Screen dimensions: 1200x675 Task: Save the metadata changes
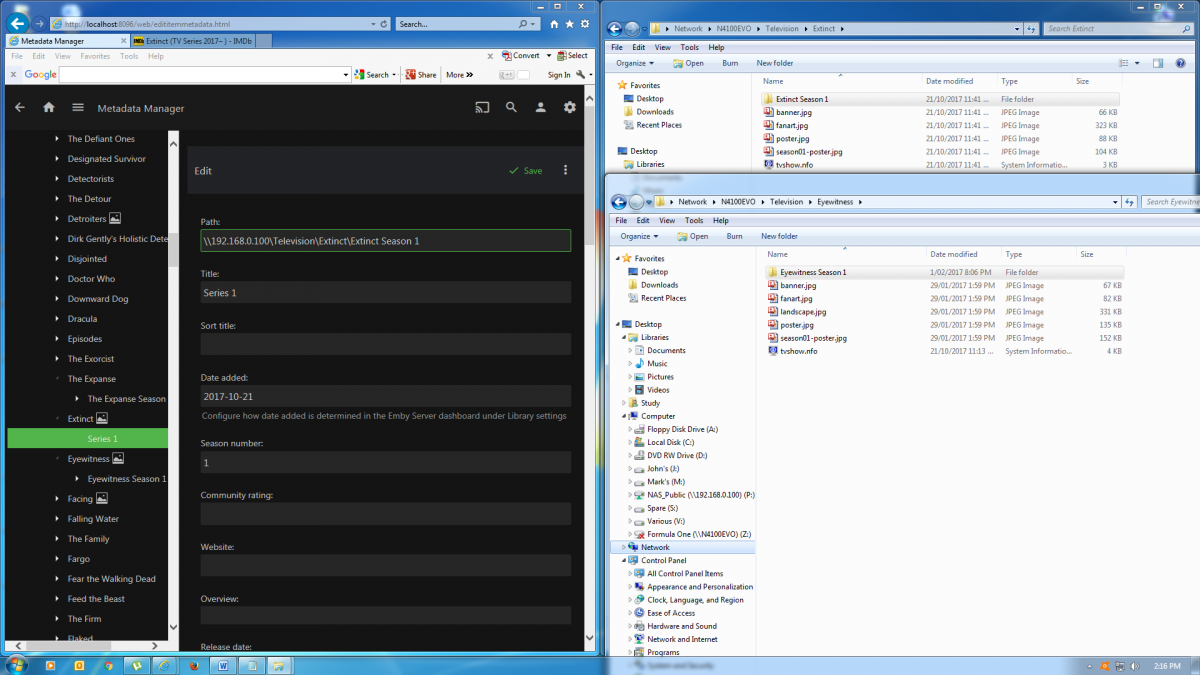point(526,171)
